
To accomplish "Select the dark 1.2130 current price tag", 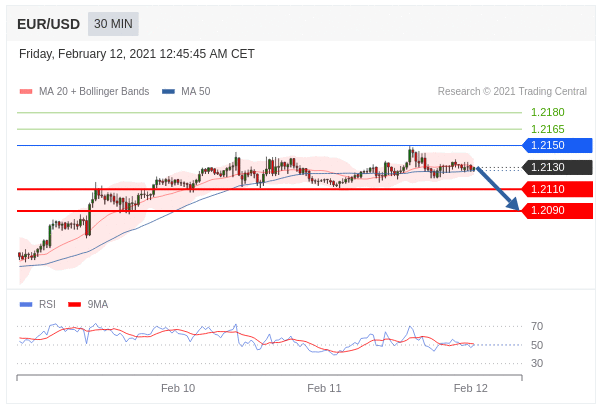I will coord(558,167).
